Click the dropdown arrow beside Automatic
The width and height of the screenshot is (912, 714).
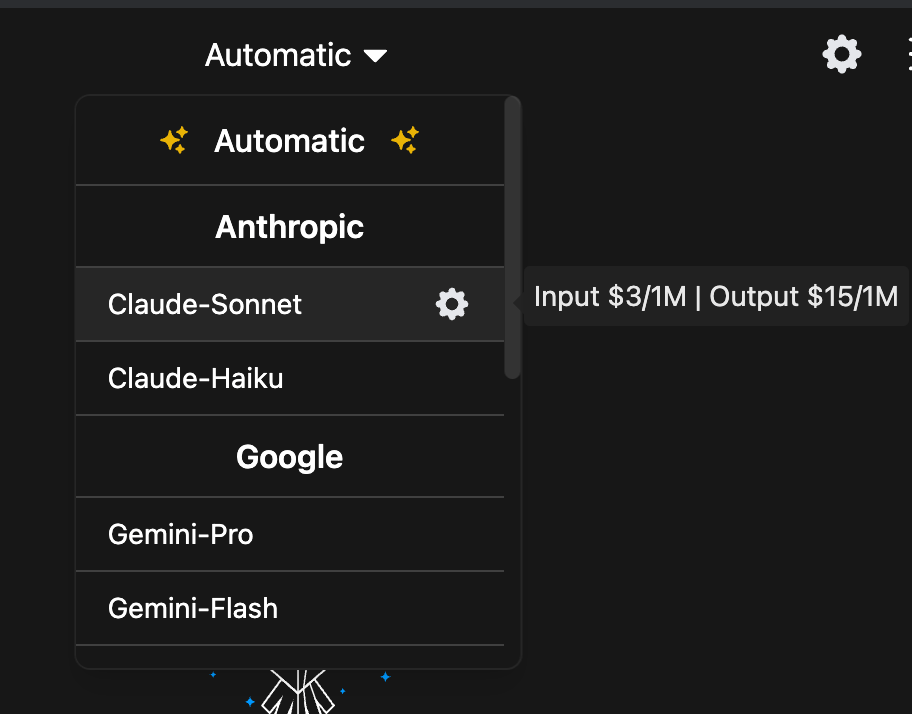375,56
